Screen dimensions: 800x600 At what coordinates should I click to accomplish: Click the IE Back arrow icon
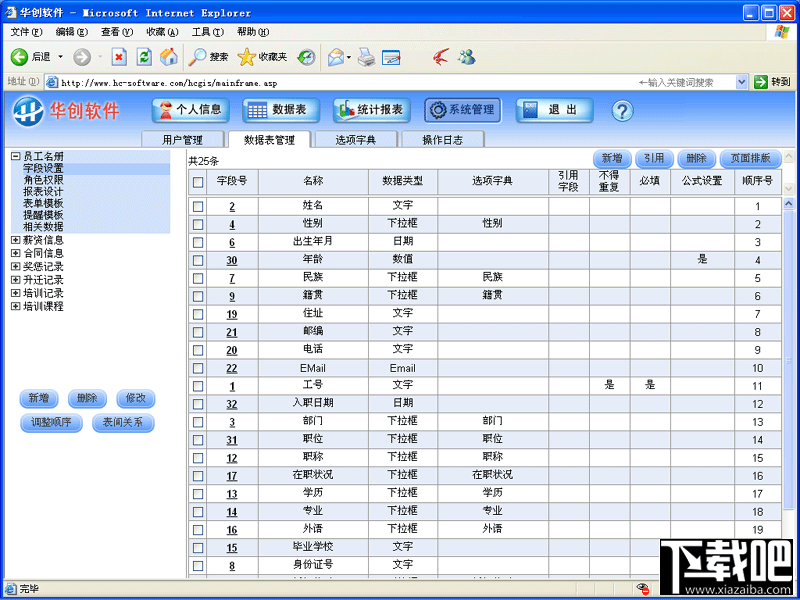[19, 57]
